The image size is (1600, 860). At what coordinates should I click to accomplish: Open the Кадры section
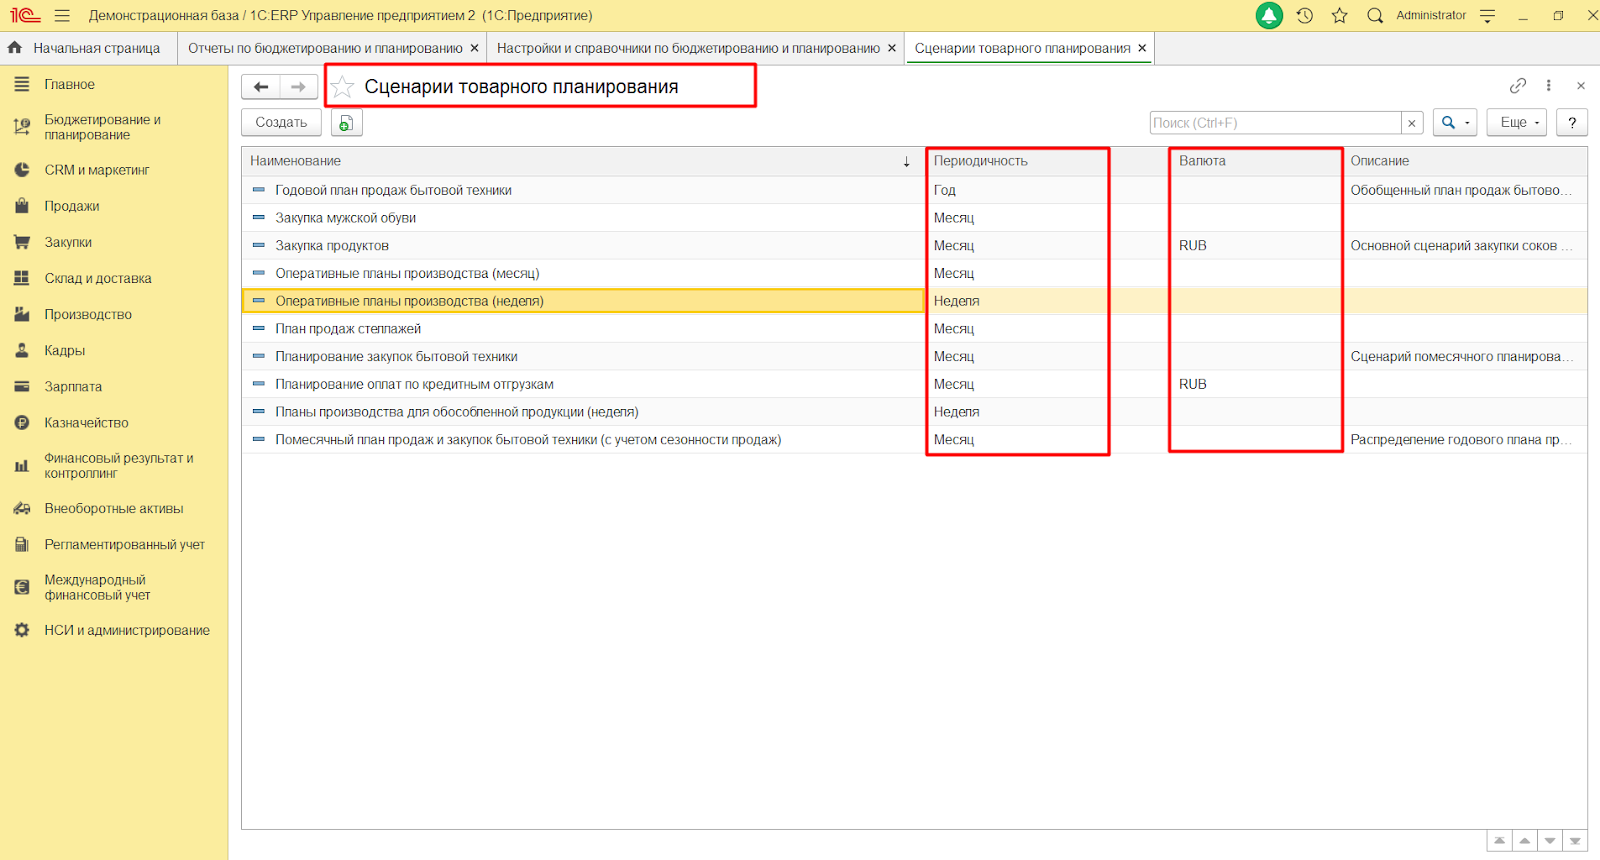pyautogui.click(x=65, y=350)
